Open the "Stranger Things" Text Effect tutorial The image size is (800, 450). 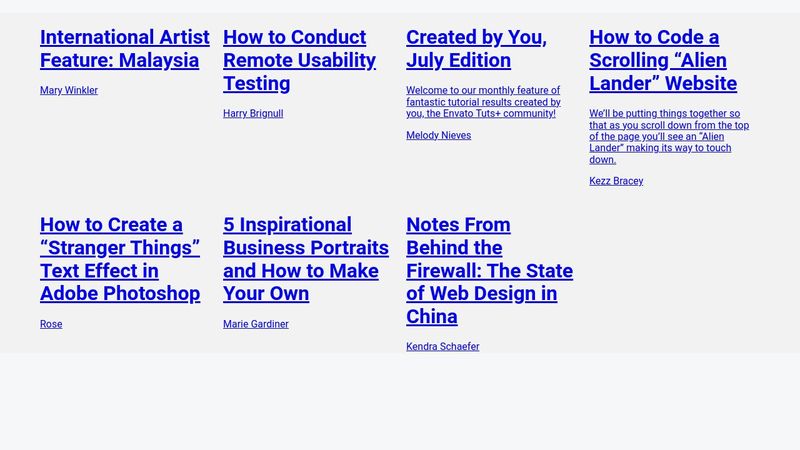(120, 259)
